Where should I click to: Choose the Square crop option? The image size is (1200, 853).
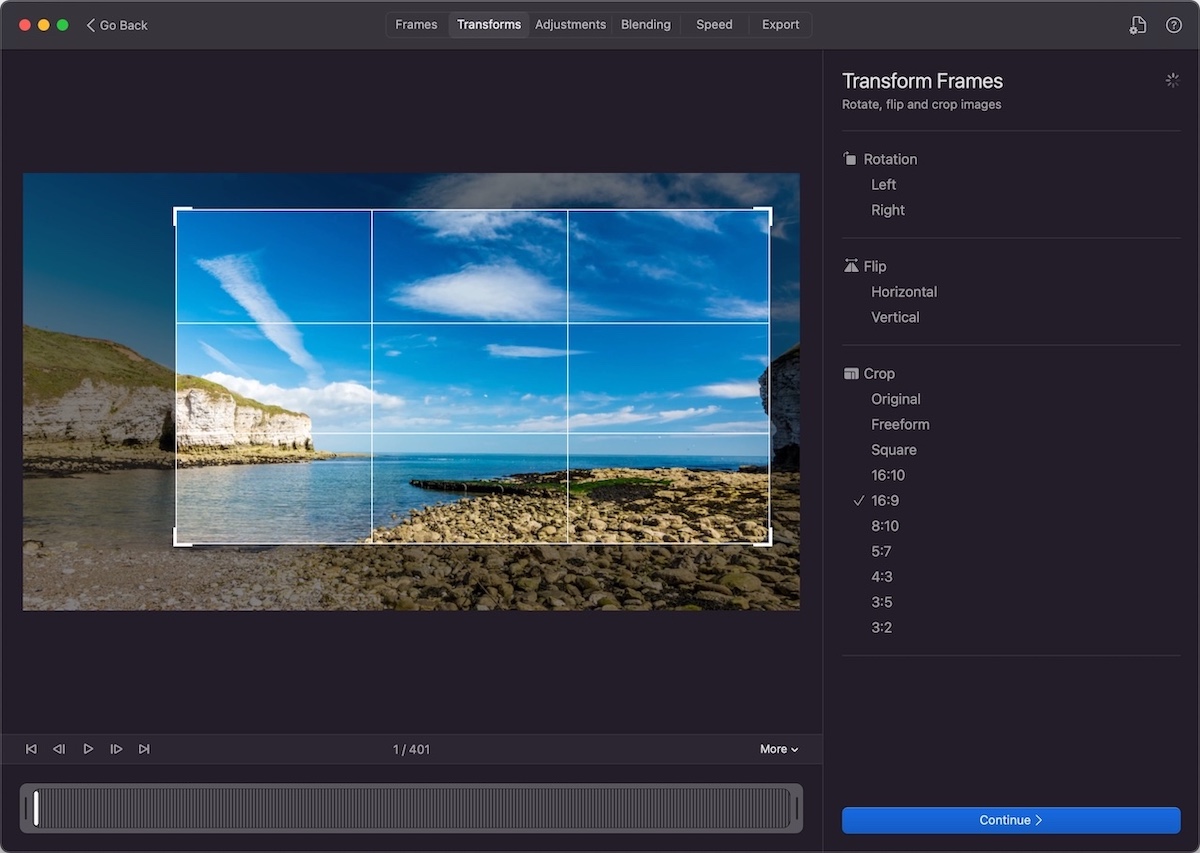click(893, 450)
